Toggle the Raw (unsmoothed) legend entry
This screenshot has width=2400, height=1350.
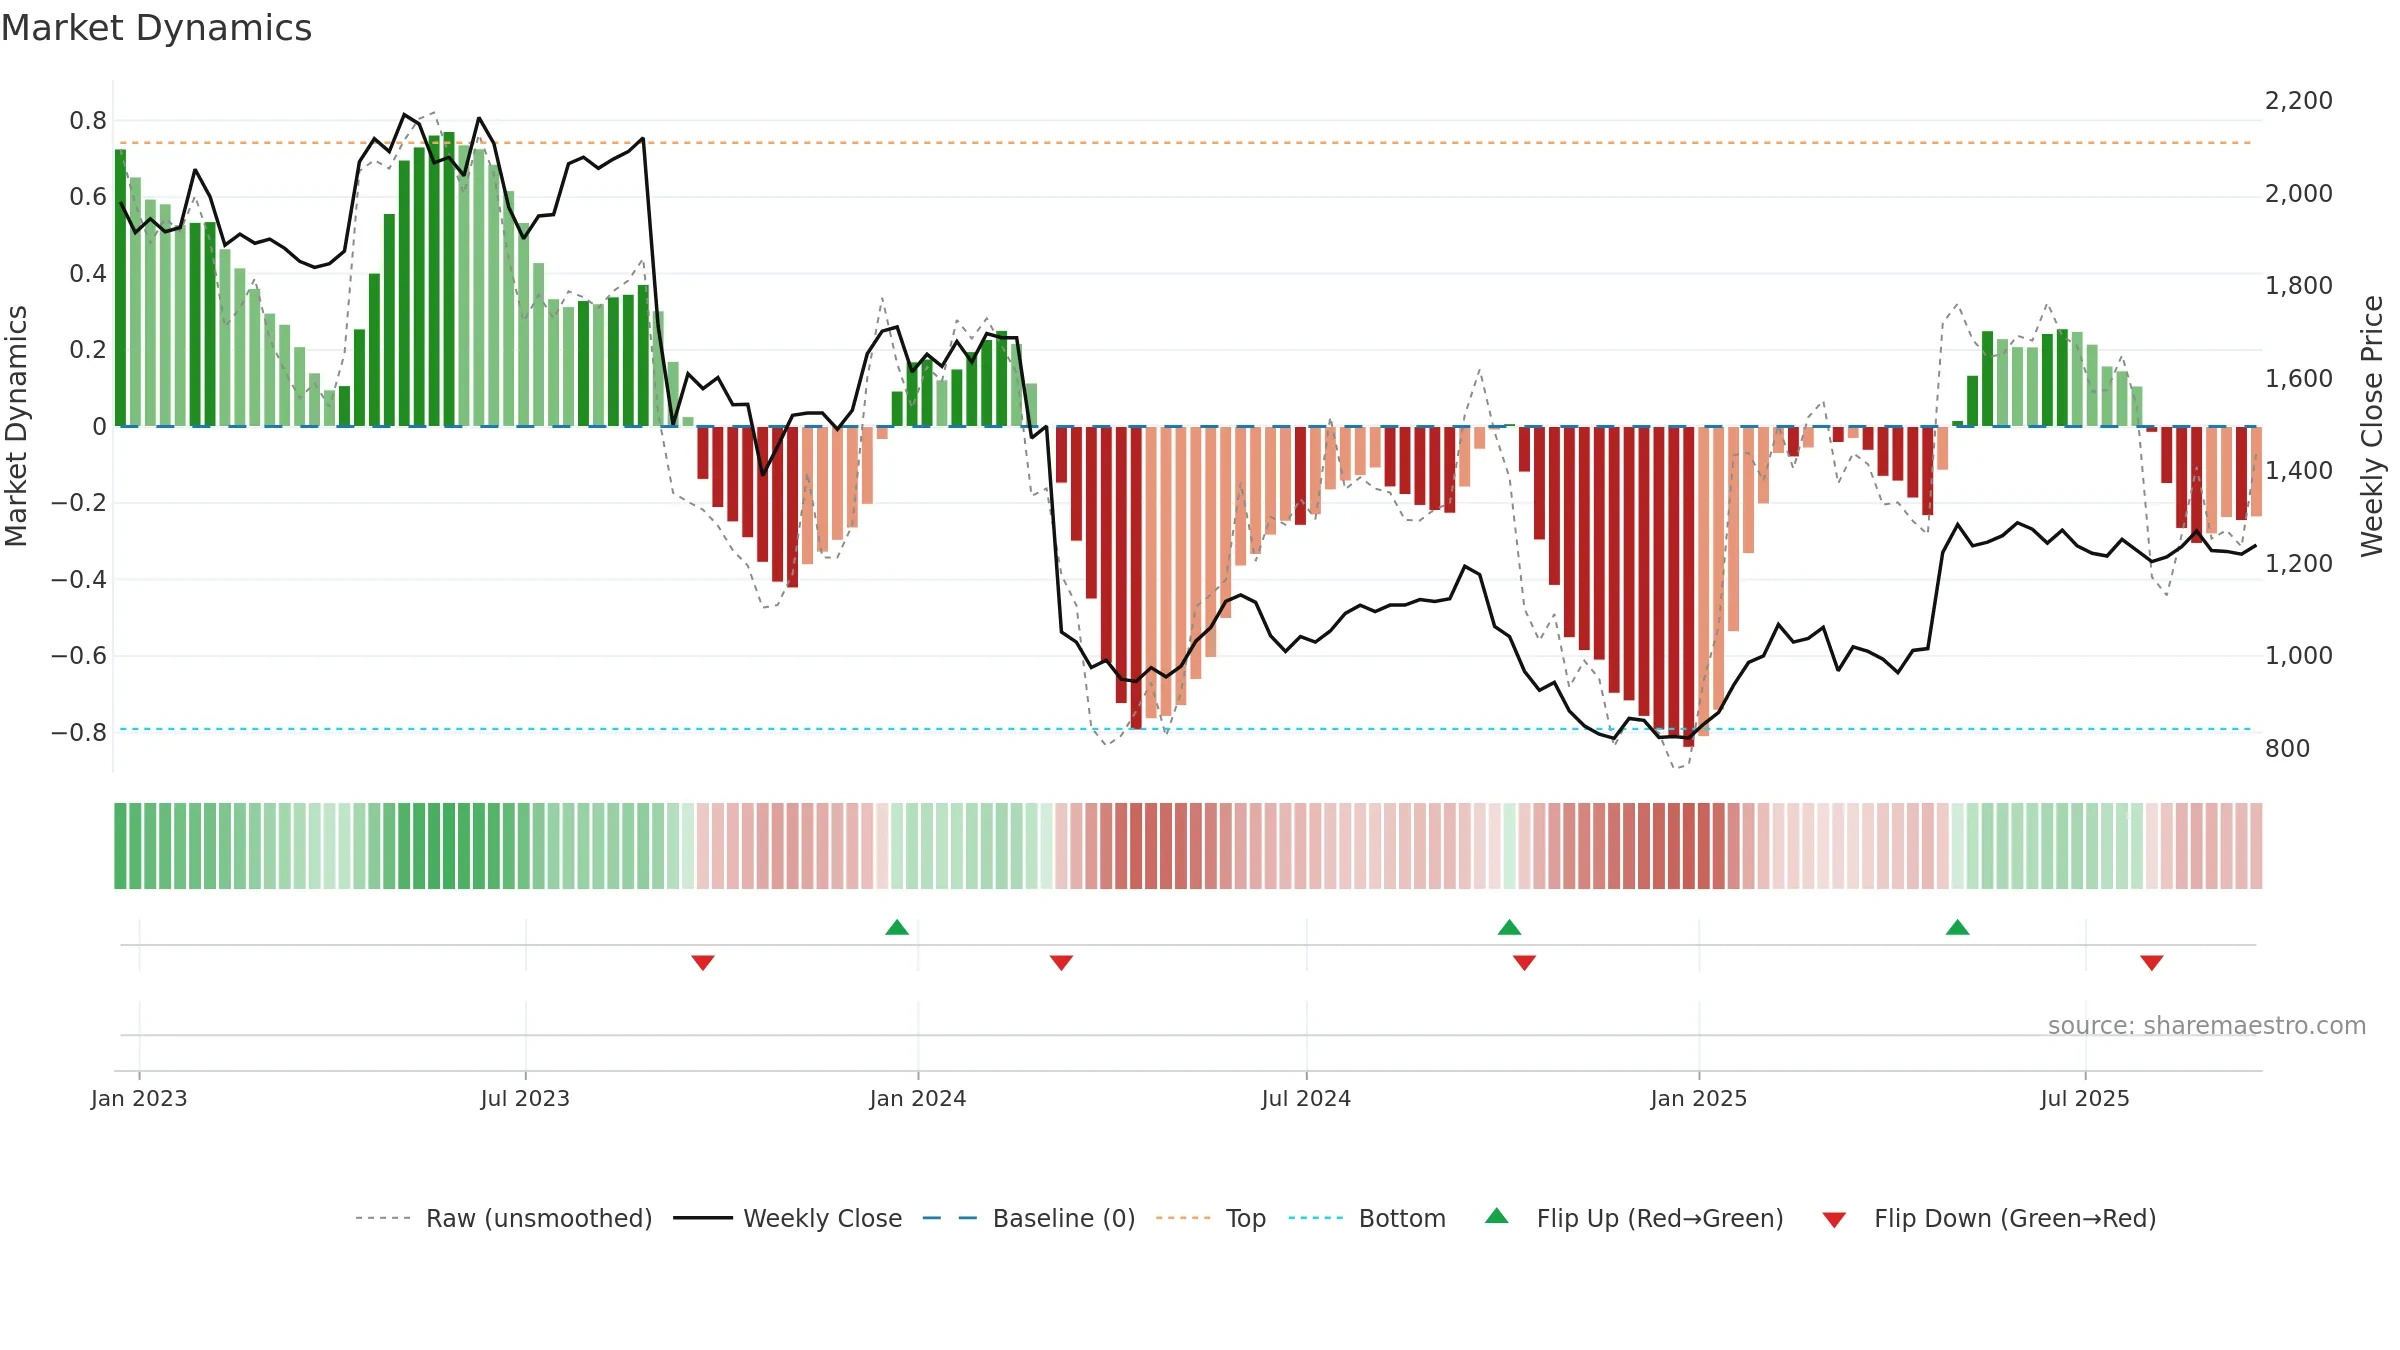click(x=503, y=1218)
